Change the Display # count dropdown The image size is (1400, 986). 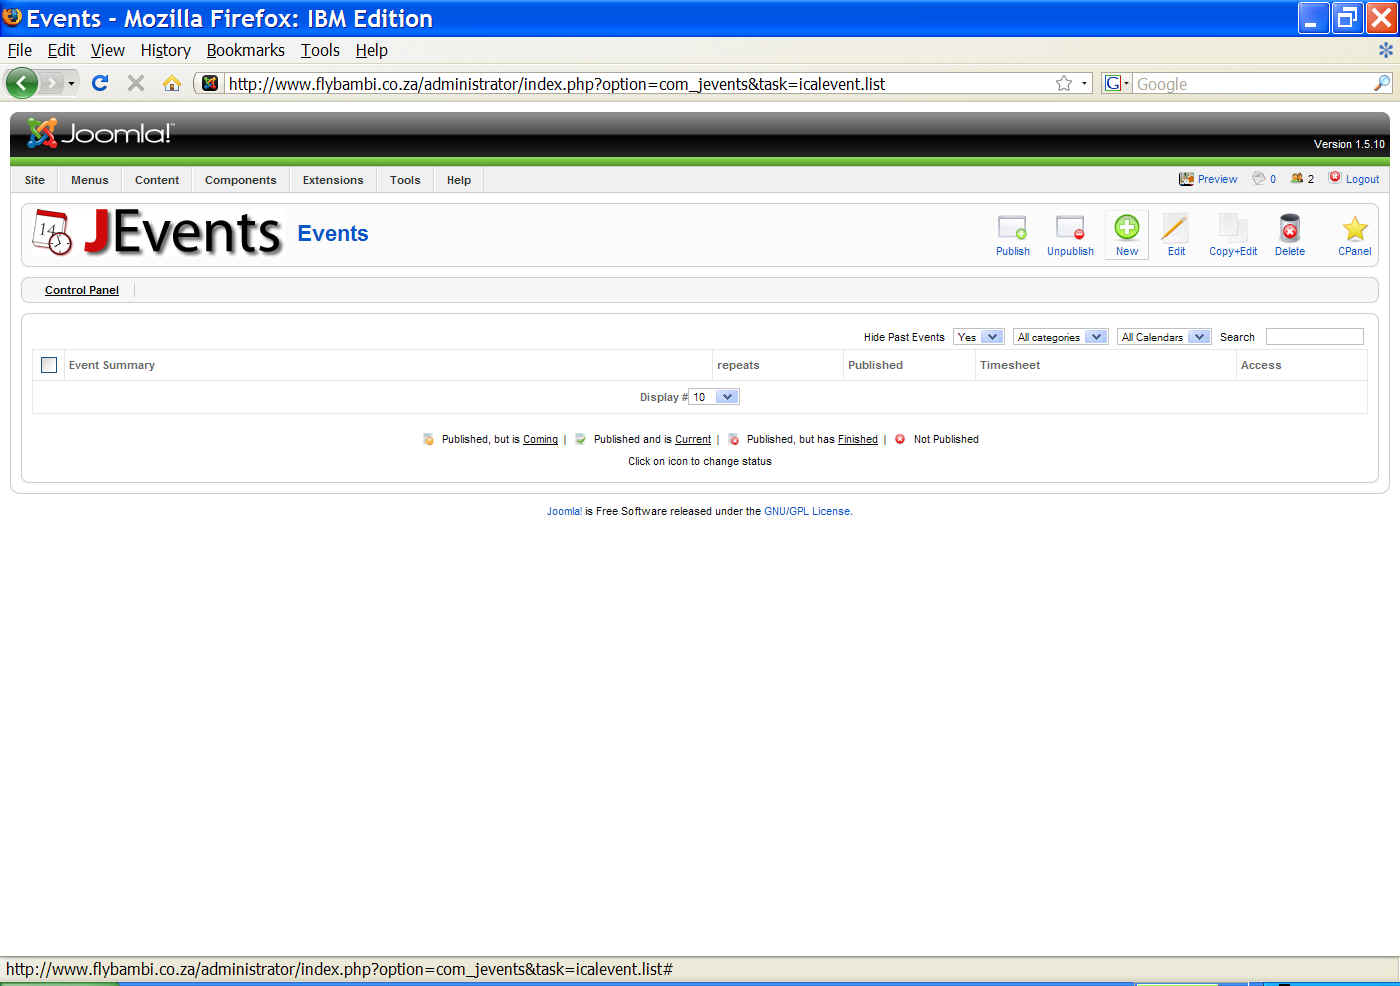coord(714,397)
